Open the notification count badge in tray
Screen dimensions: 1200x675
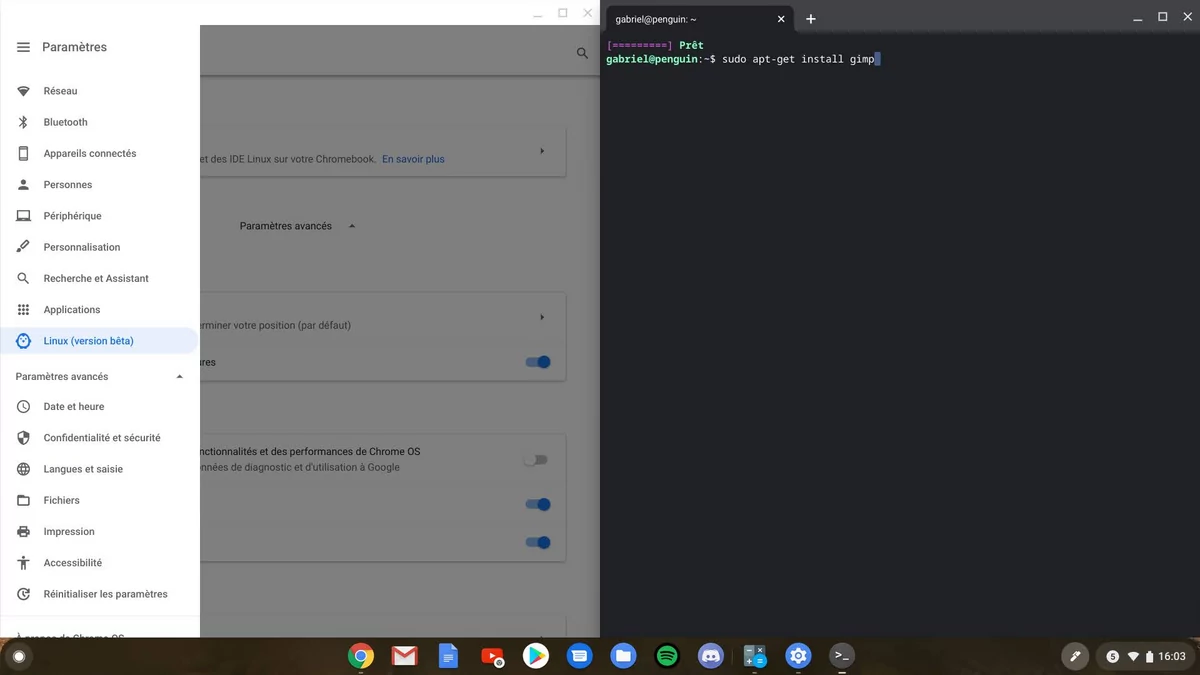tap(1112, 657)
